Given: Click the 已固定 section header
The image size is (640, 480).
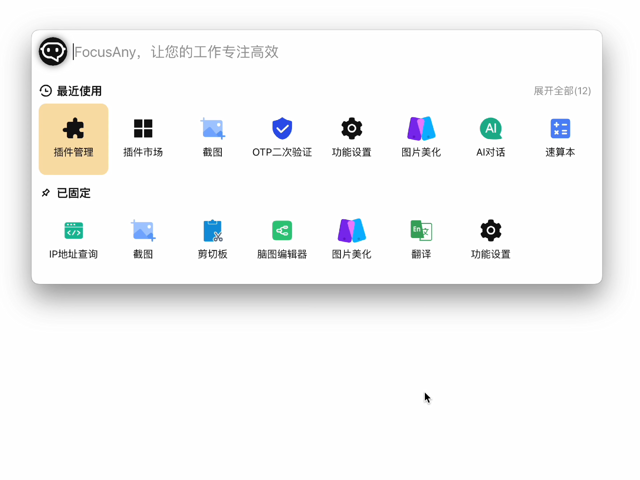Looking at the screenshot, I should click(x=66, y=193).
